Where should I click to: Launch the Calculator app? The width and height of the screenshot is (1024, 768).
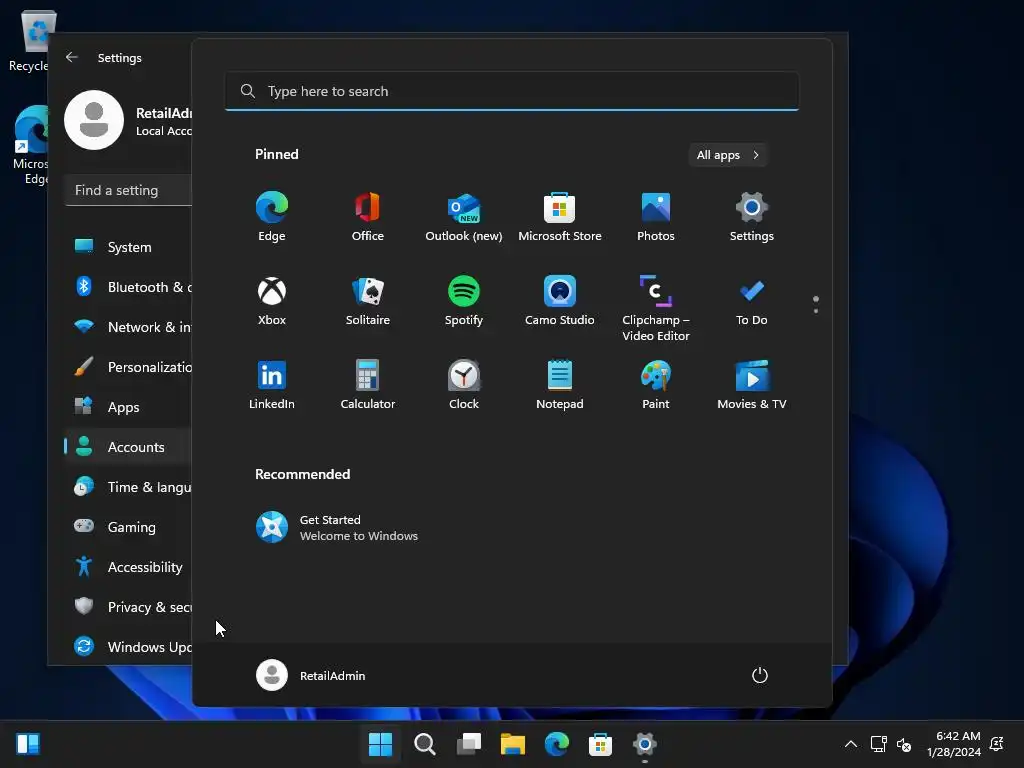(x=368, y=385)
